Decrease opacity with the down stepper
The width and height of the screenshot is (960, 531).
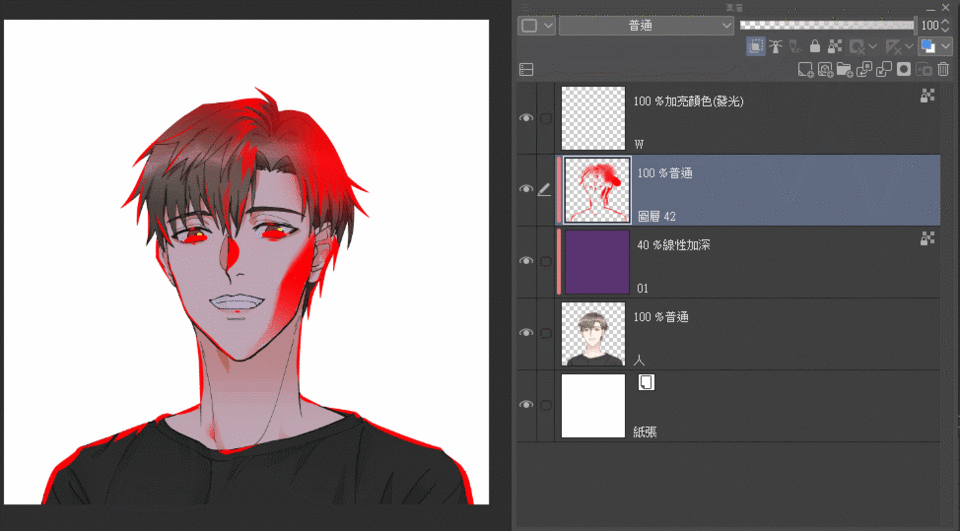tap(945, 30)
